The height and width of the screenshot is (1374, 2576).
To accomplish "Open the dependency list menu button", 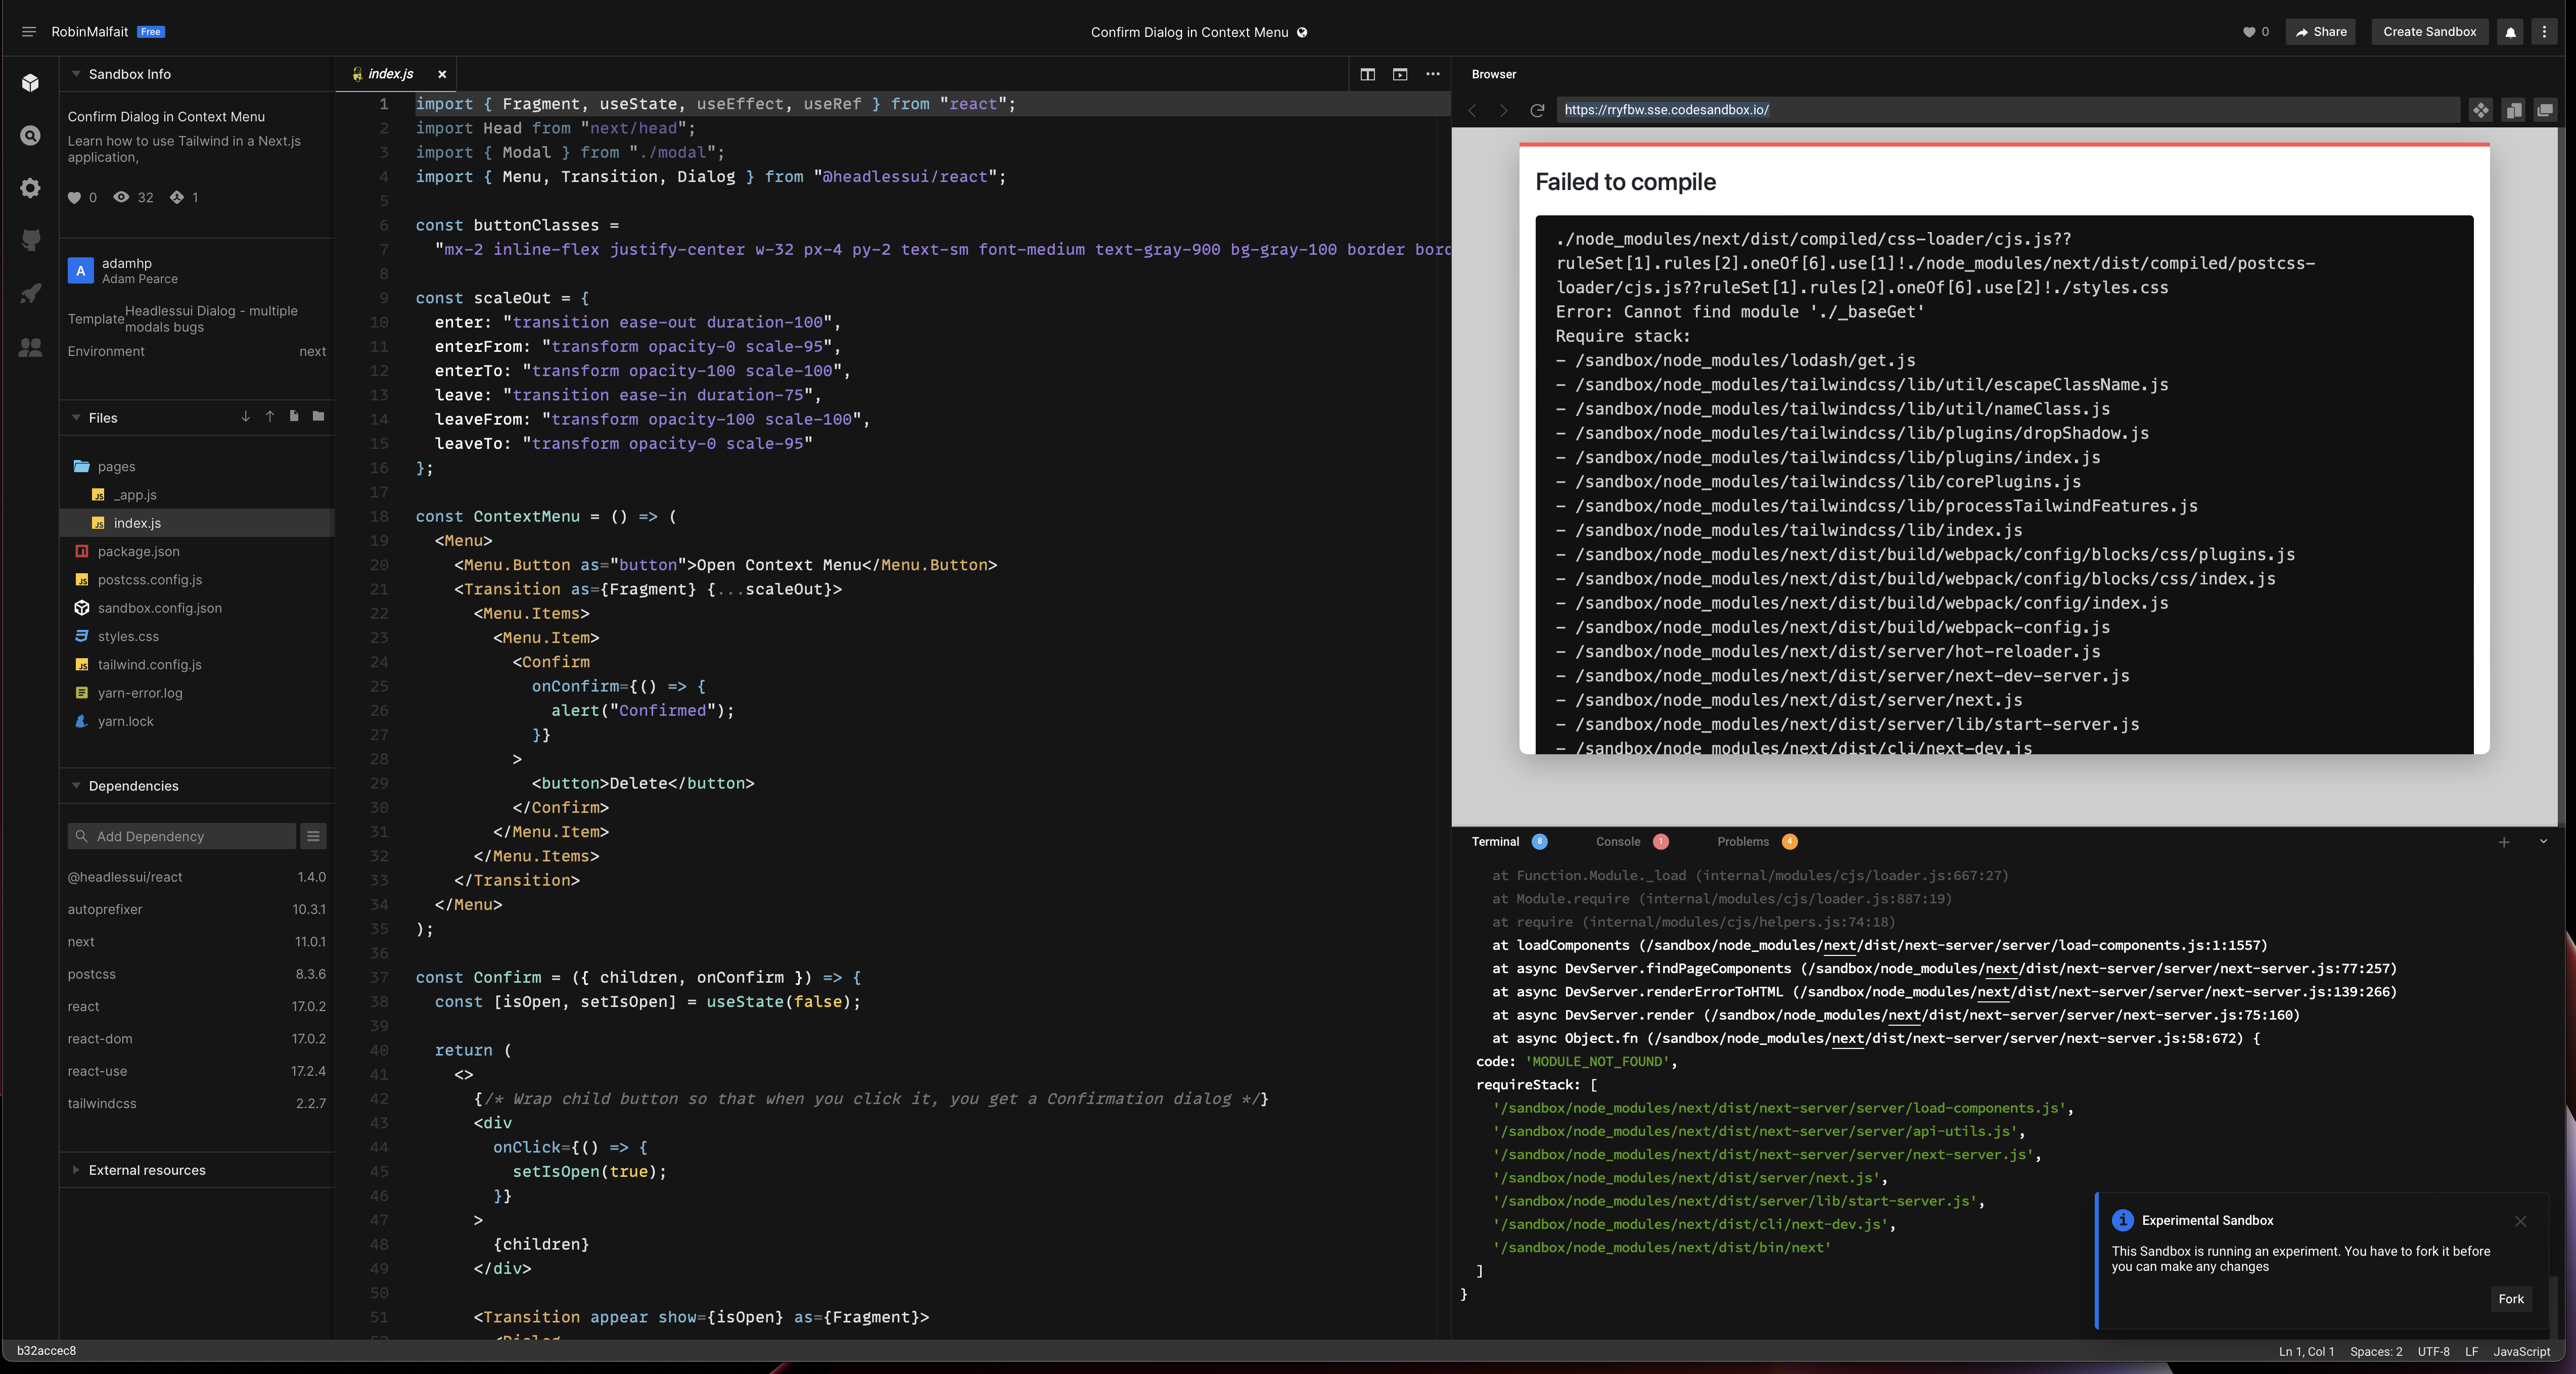I will [x=313, y=836].
